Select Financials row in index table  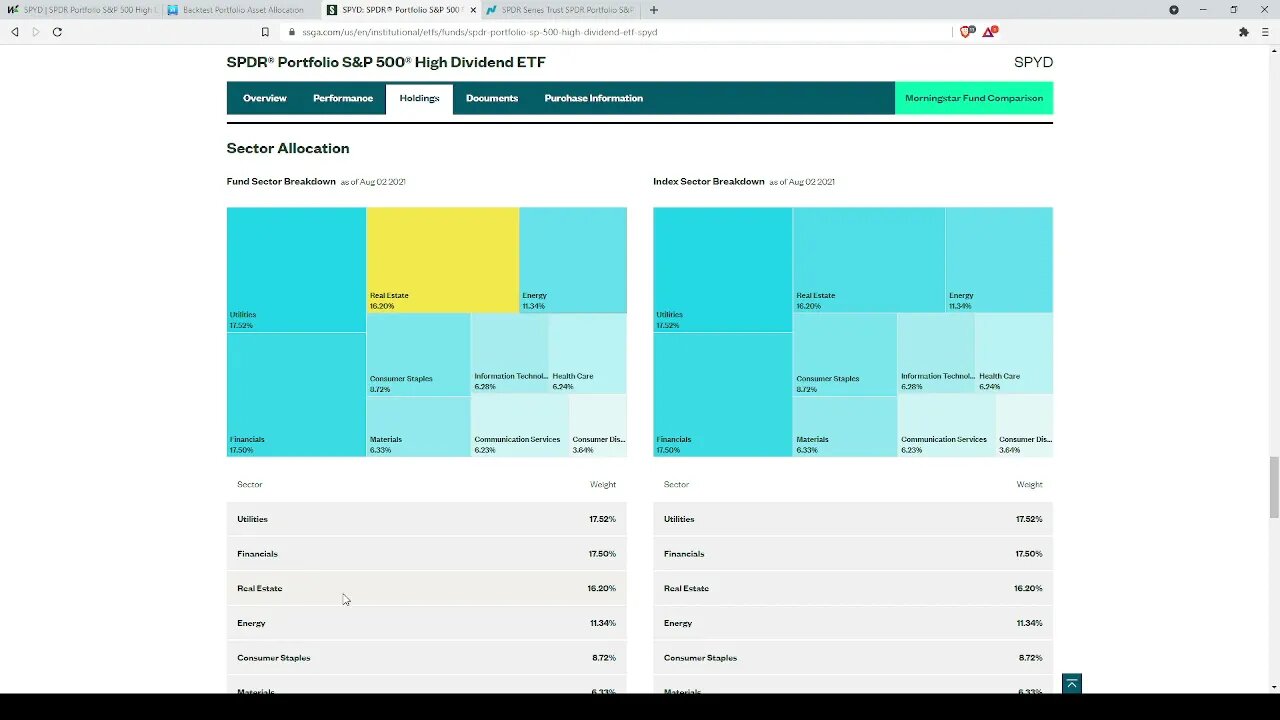coord(853,554)
